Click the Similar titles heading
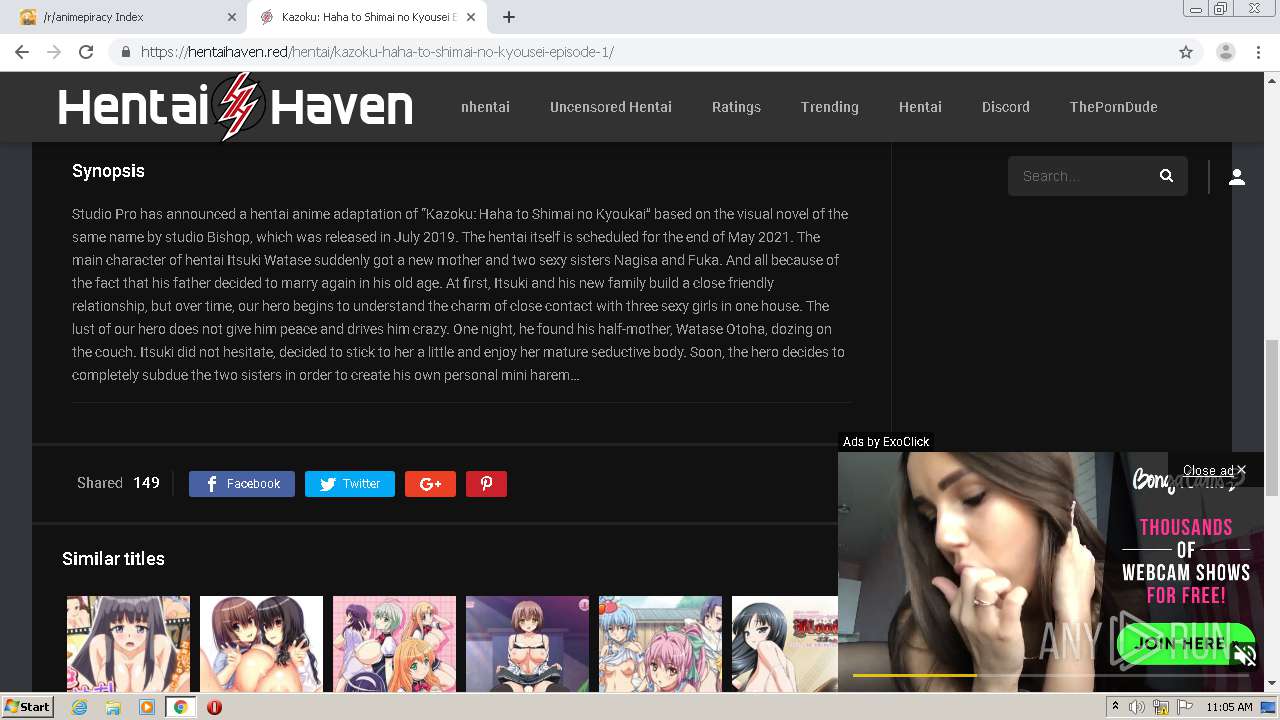 (x=113, y=559)
